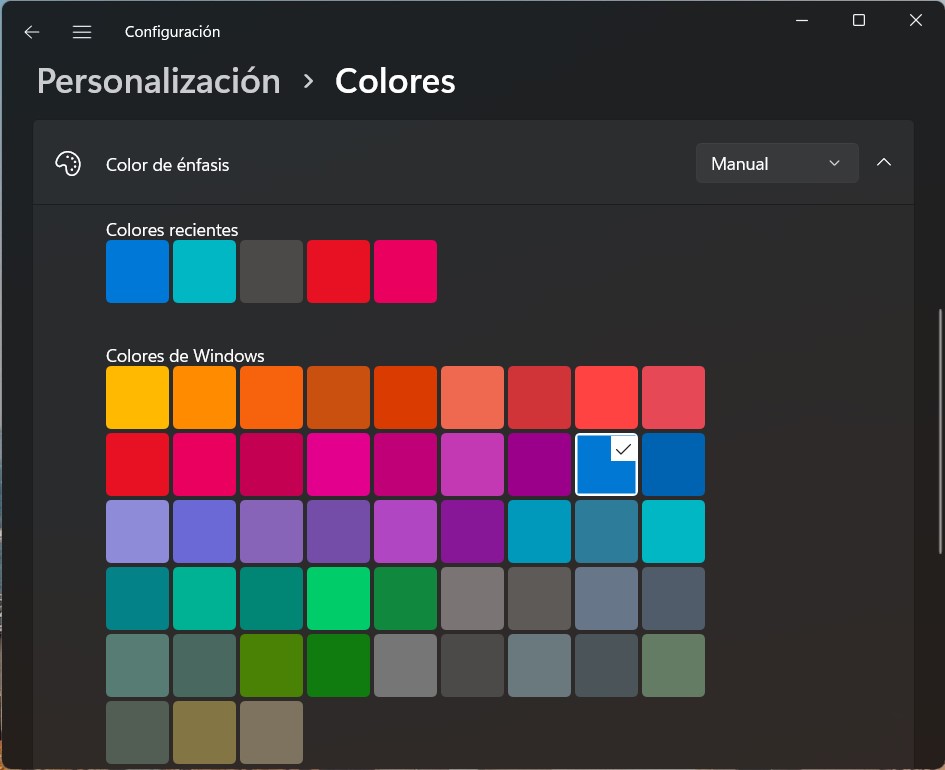945x770 pixels.
Task: Go to Personalización breadcrumb
Action: (x=158, y=81)
